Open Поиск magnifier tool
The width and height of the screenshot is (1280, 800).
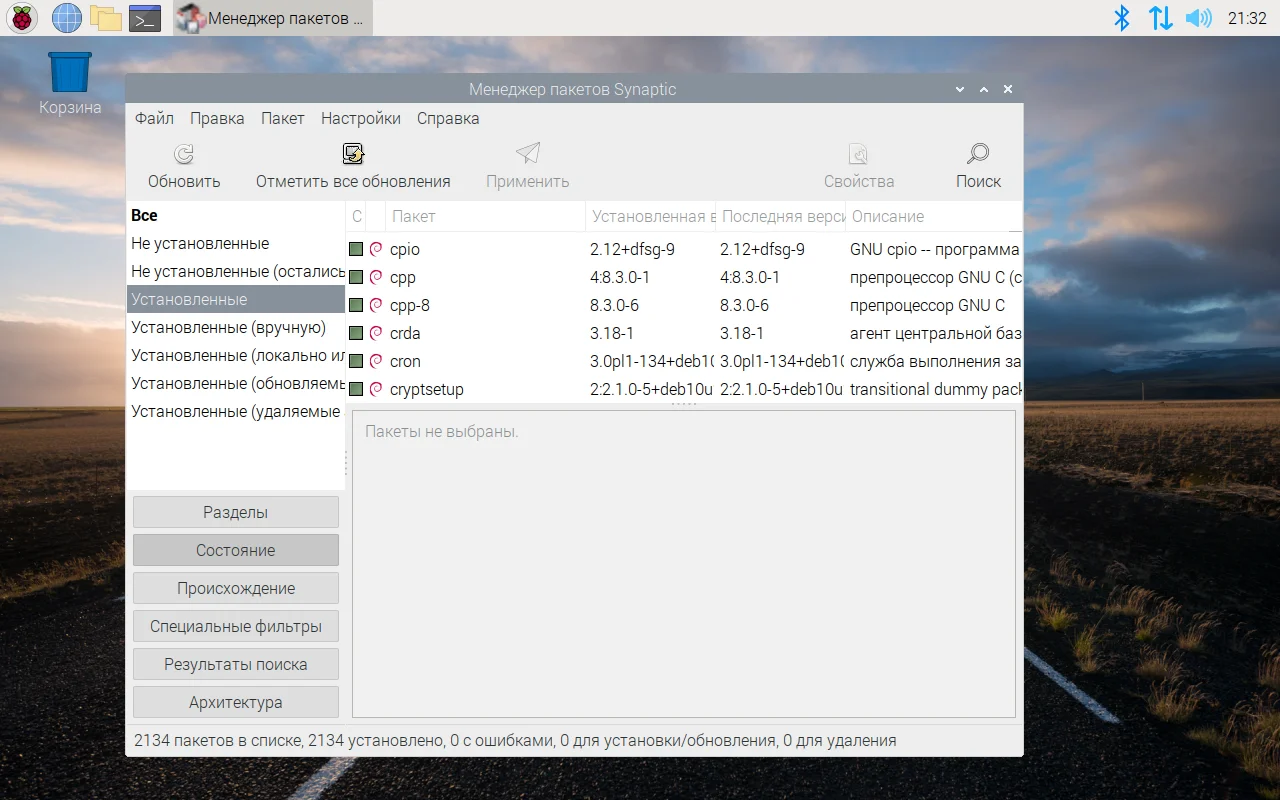[x=978, y=154]
